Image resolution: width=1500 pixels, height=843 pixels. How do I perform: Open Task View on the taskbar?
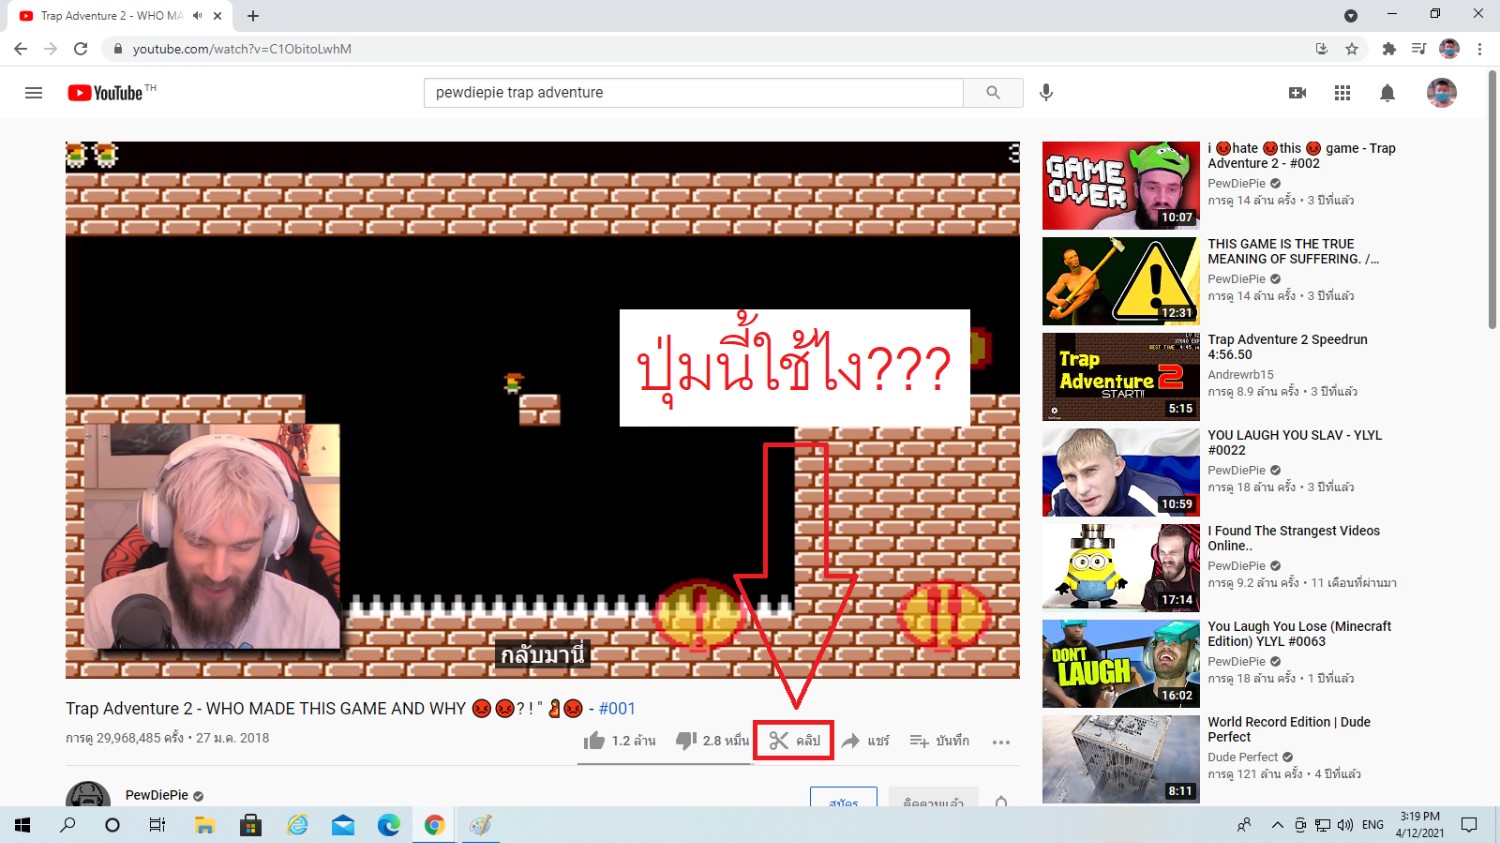tap(157, 825)
